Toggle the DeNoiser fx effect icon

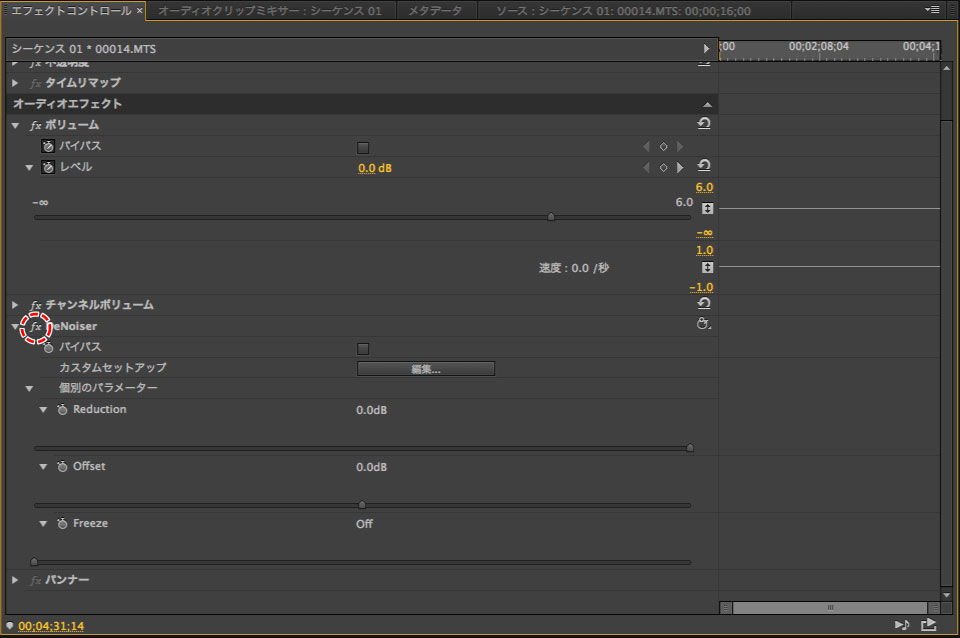[x=36, y=327]
